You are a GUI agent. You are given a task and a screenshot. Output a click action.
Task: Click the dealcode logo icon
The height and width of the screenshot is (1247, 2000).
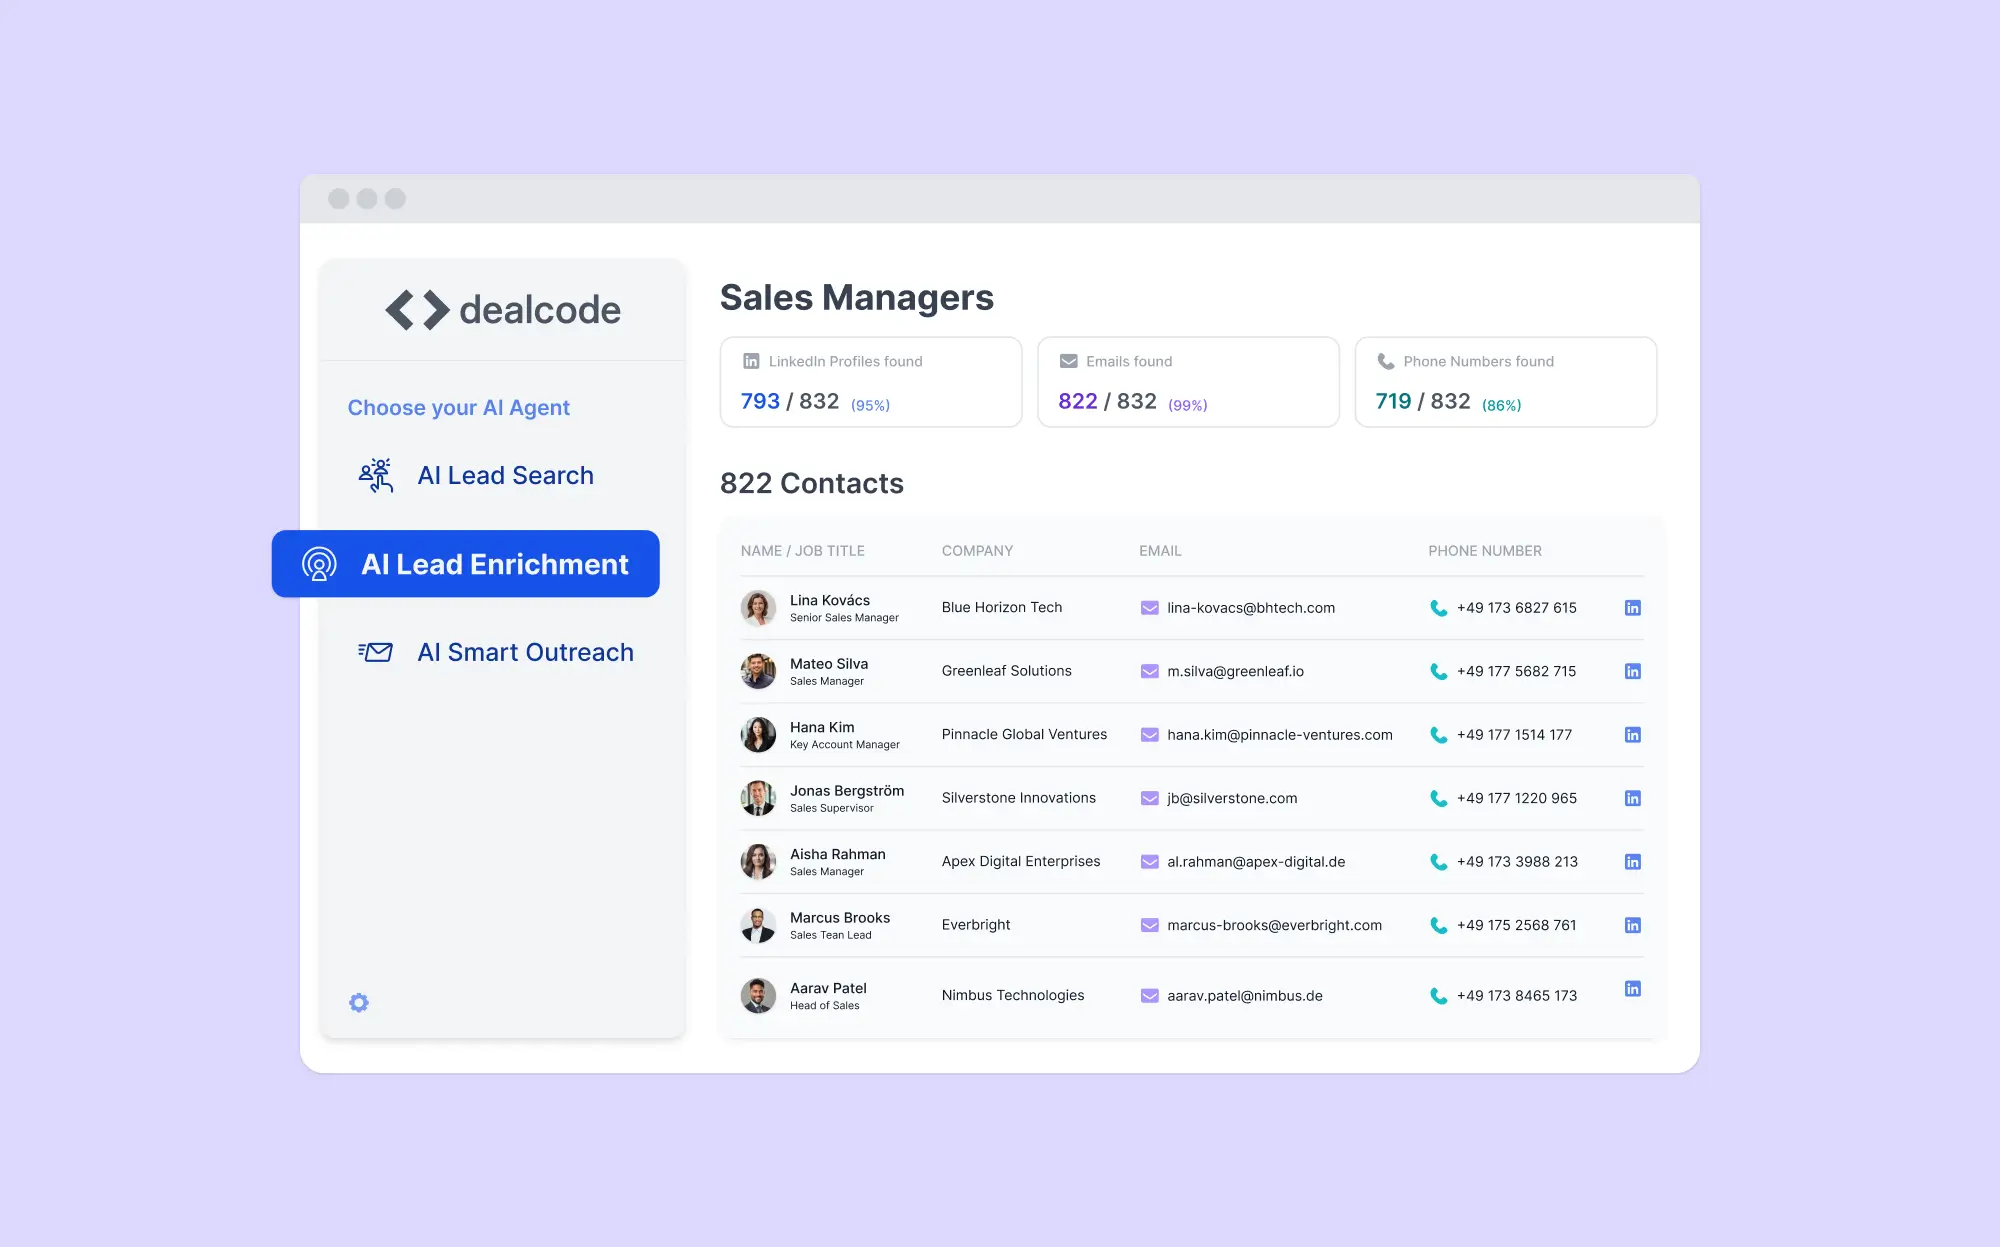418,309
